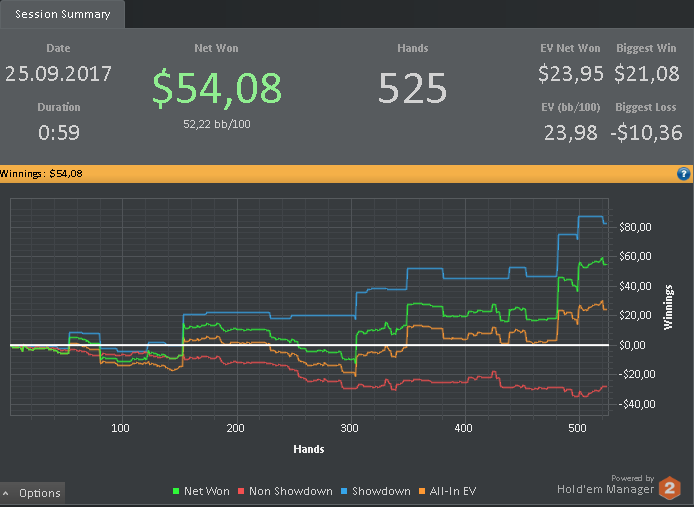Screen dimensions: 694x507
Task: Toggle the All-In EV orange legend swatch
Action: 422,491
